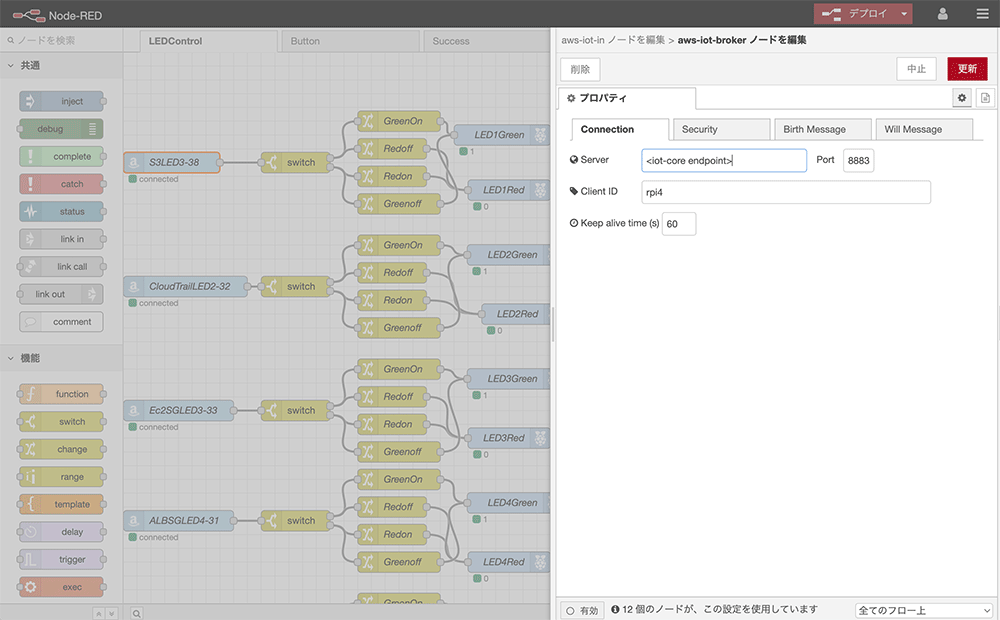Open the deploy options dropdown arrow

click(904, 14)
